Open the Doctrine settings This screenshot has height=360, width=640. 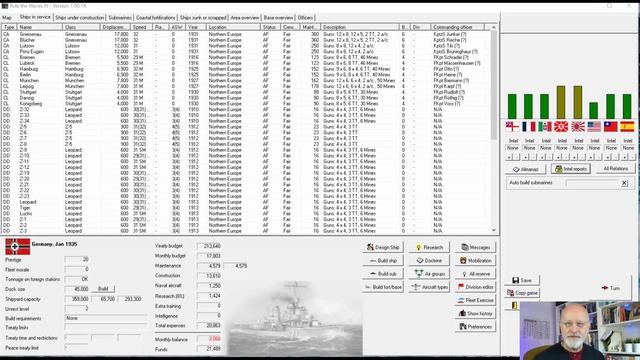pyautogui.click(x=429, y=260)
